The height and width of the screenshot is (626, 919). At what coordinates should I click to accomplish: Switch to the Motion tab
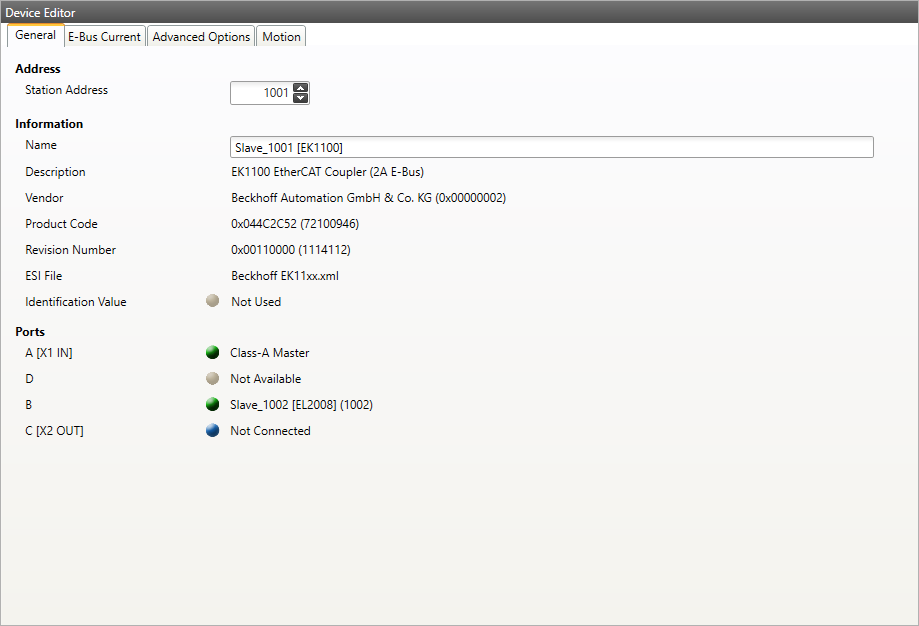pyautogui.click(x=281, y=37)
